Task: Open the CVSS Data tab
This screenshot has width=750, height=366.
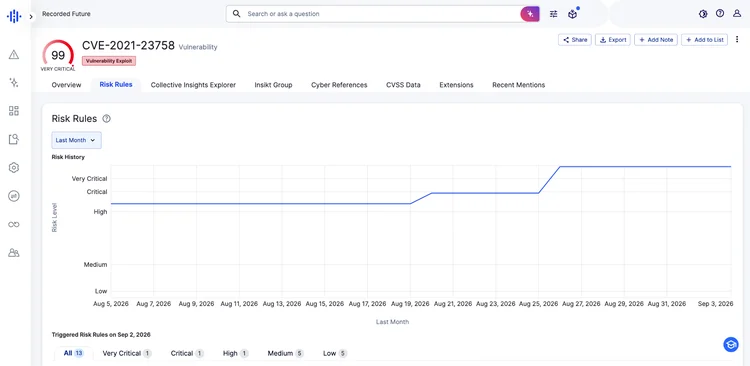Action: (403, 85)
